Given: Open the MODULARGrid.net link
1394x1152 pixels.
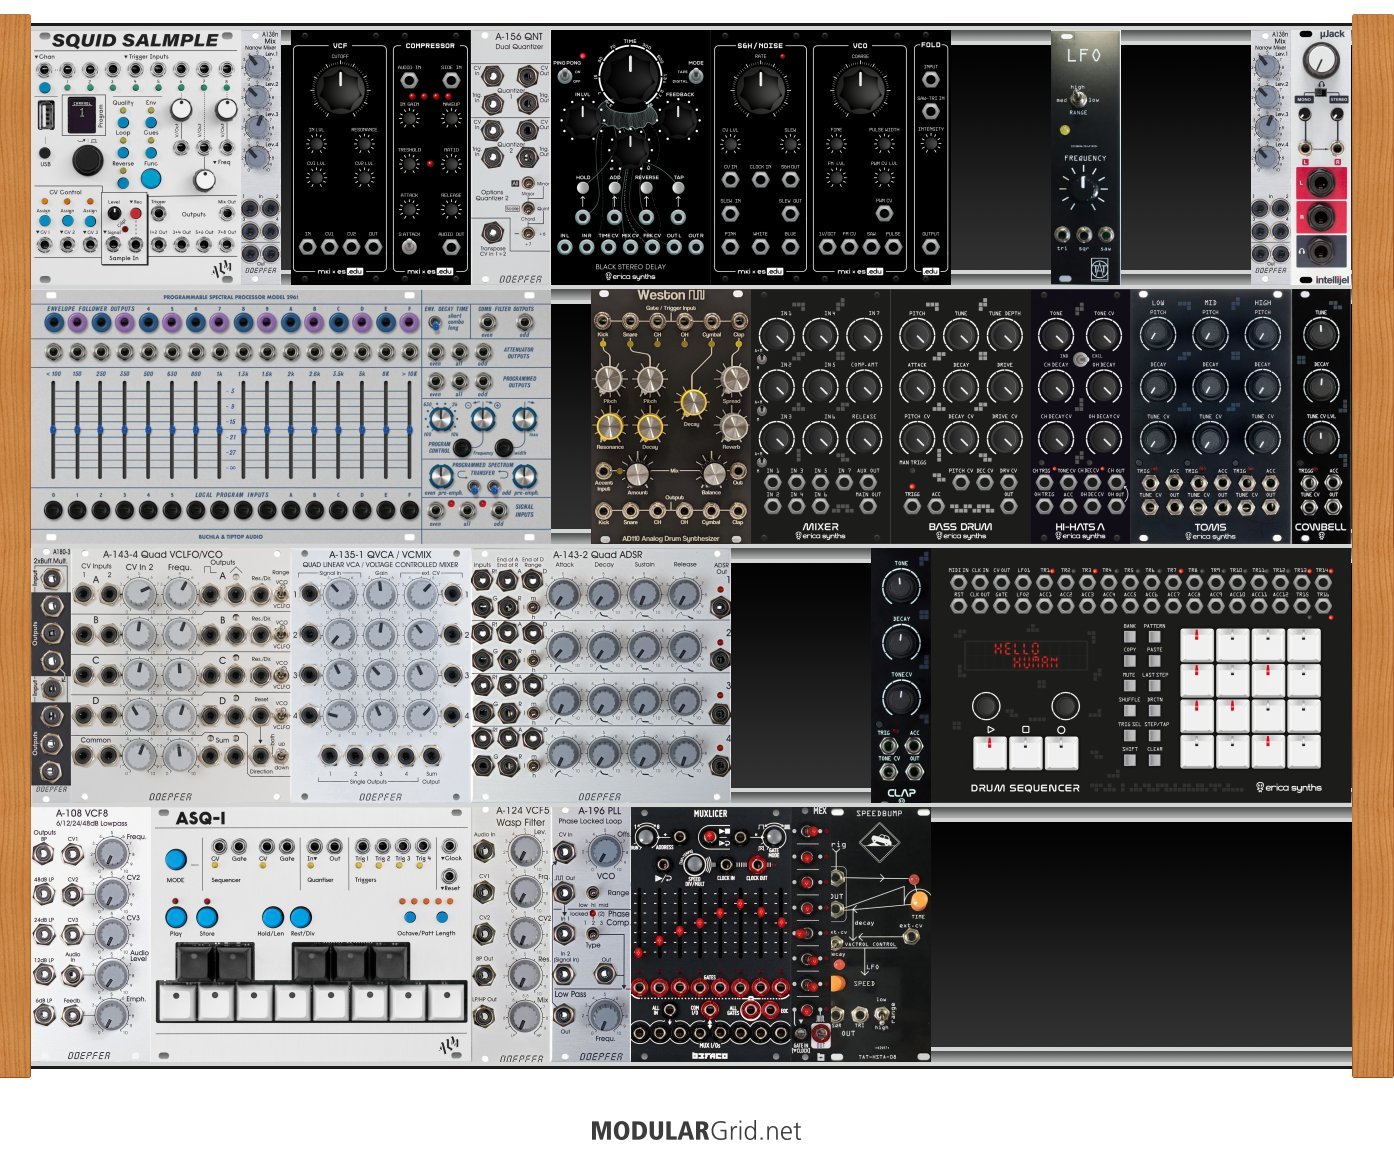Looking at the screenshot, I should tap(696, 1131).
